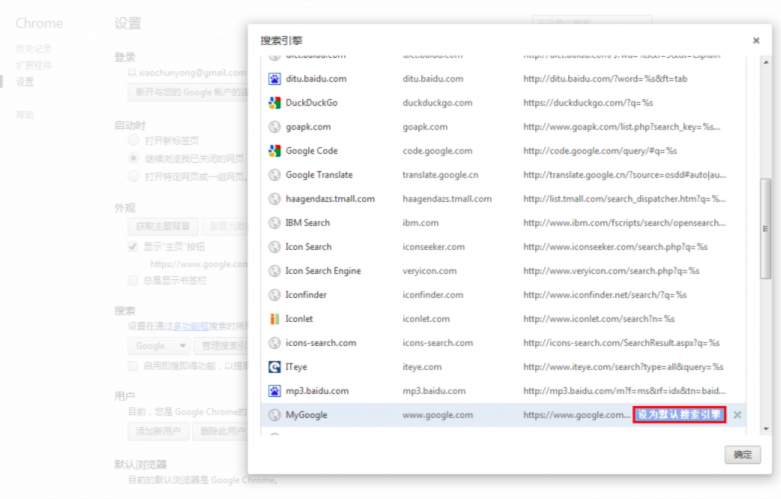Click the DuckDuckGo row favicon
The image size is (781, 499).
click(x=274, y=103)
